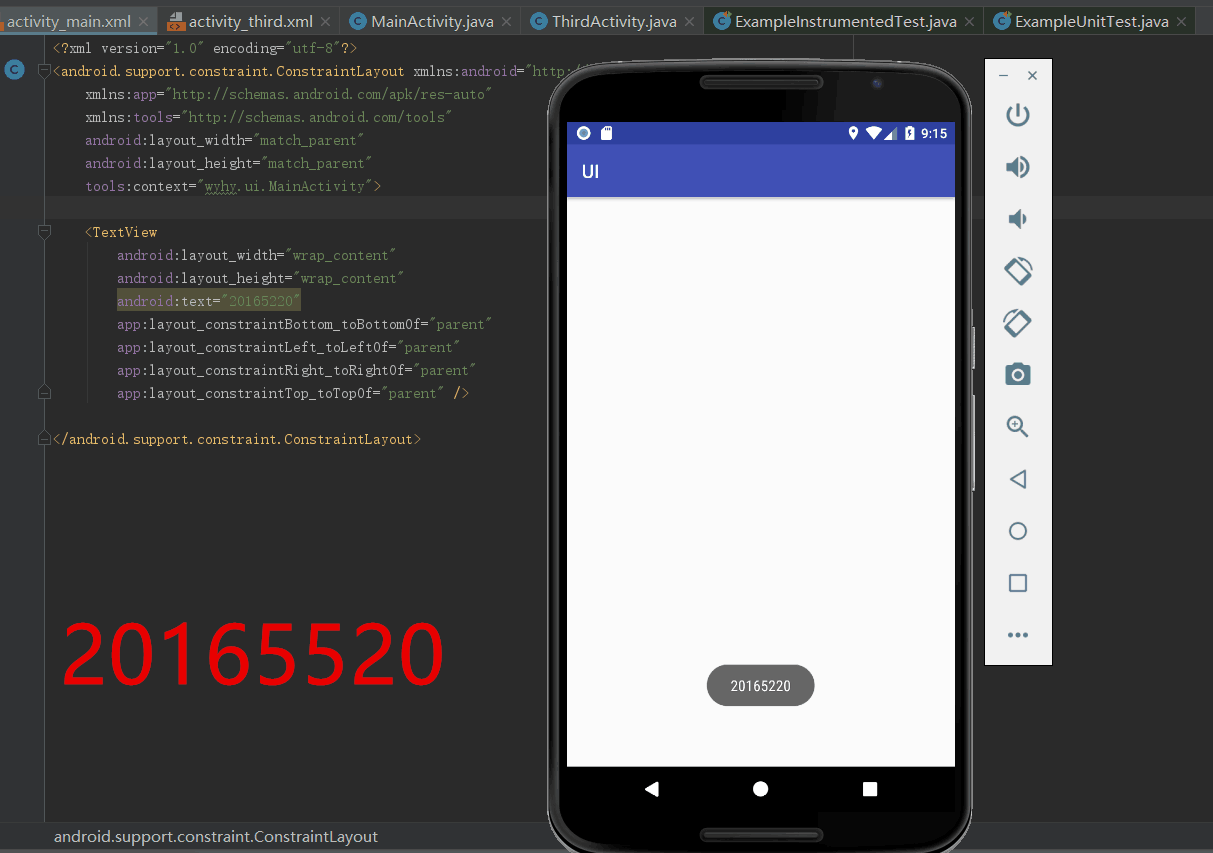Click android:layout_width match_parent line

pos(225,140)
